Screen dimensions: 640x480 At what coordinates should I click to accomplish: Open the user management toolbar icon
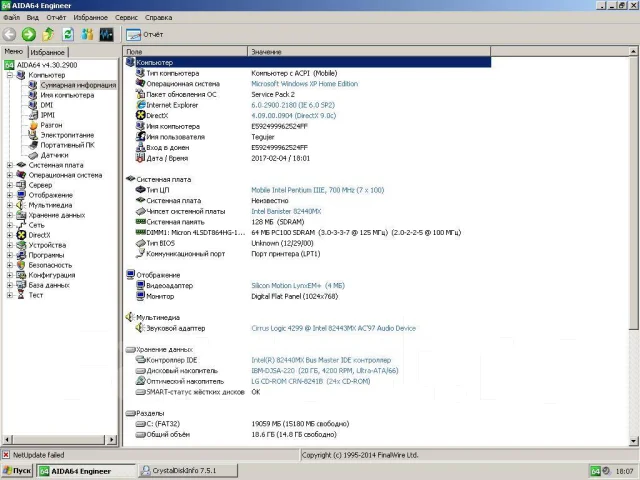pos(87,34)
